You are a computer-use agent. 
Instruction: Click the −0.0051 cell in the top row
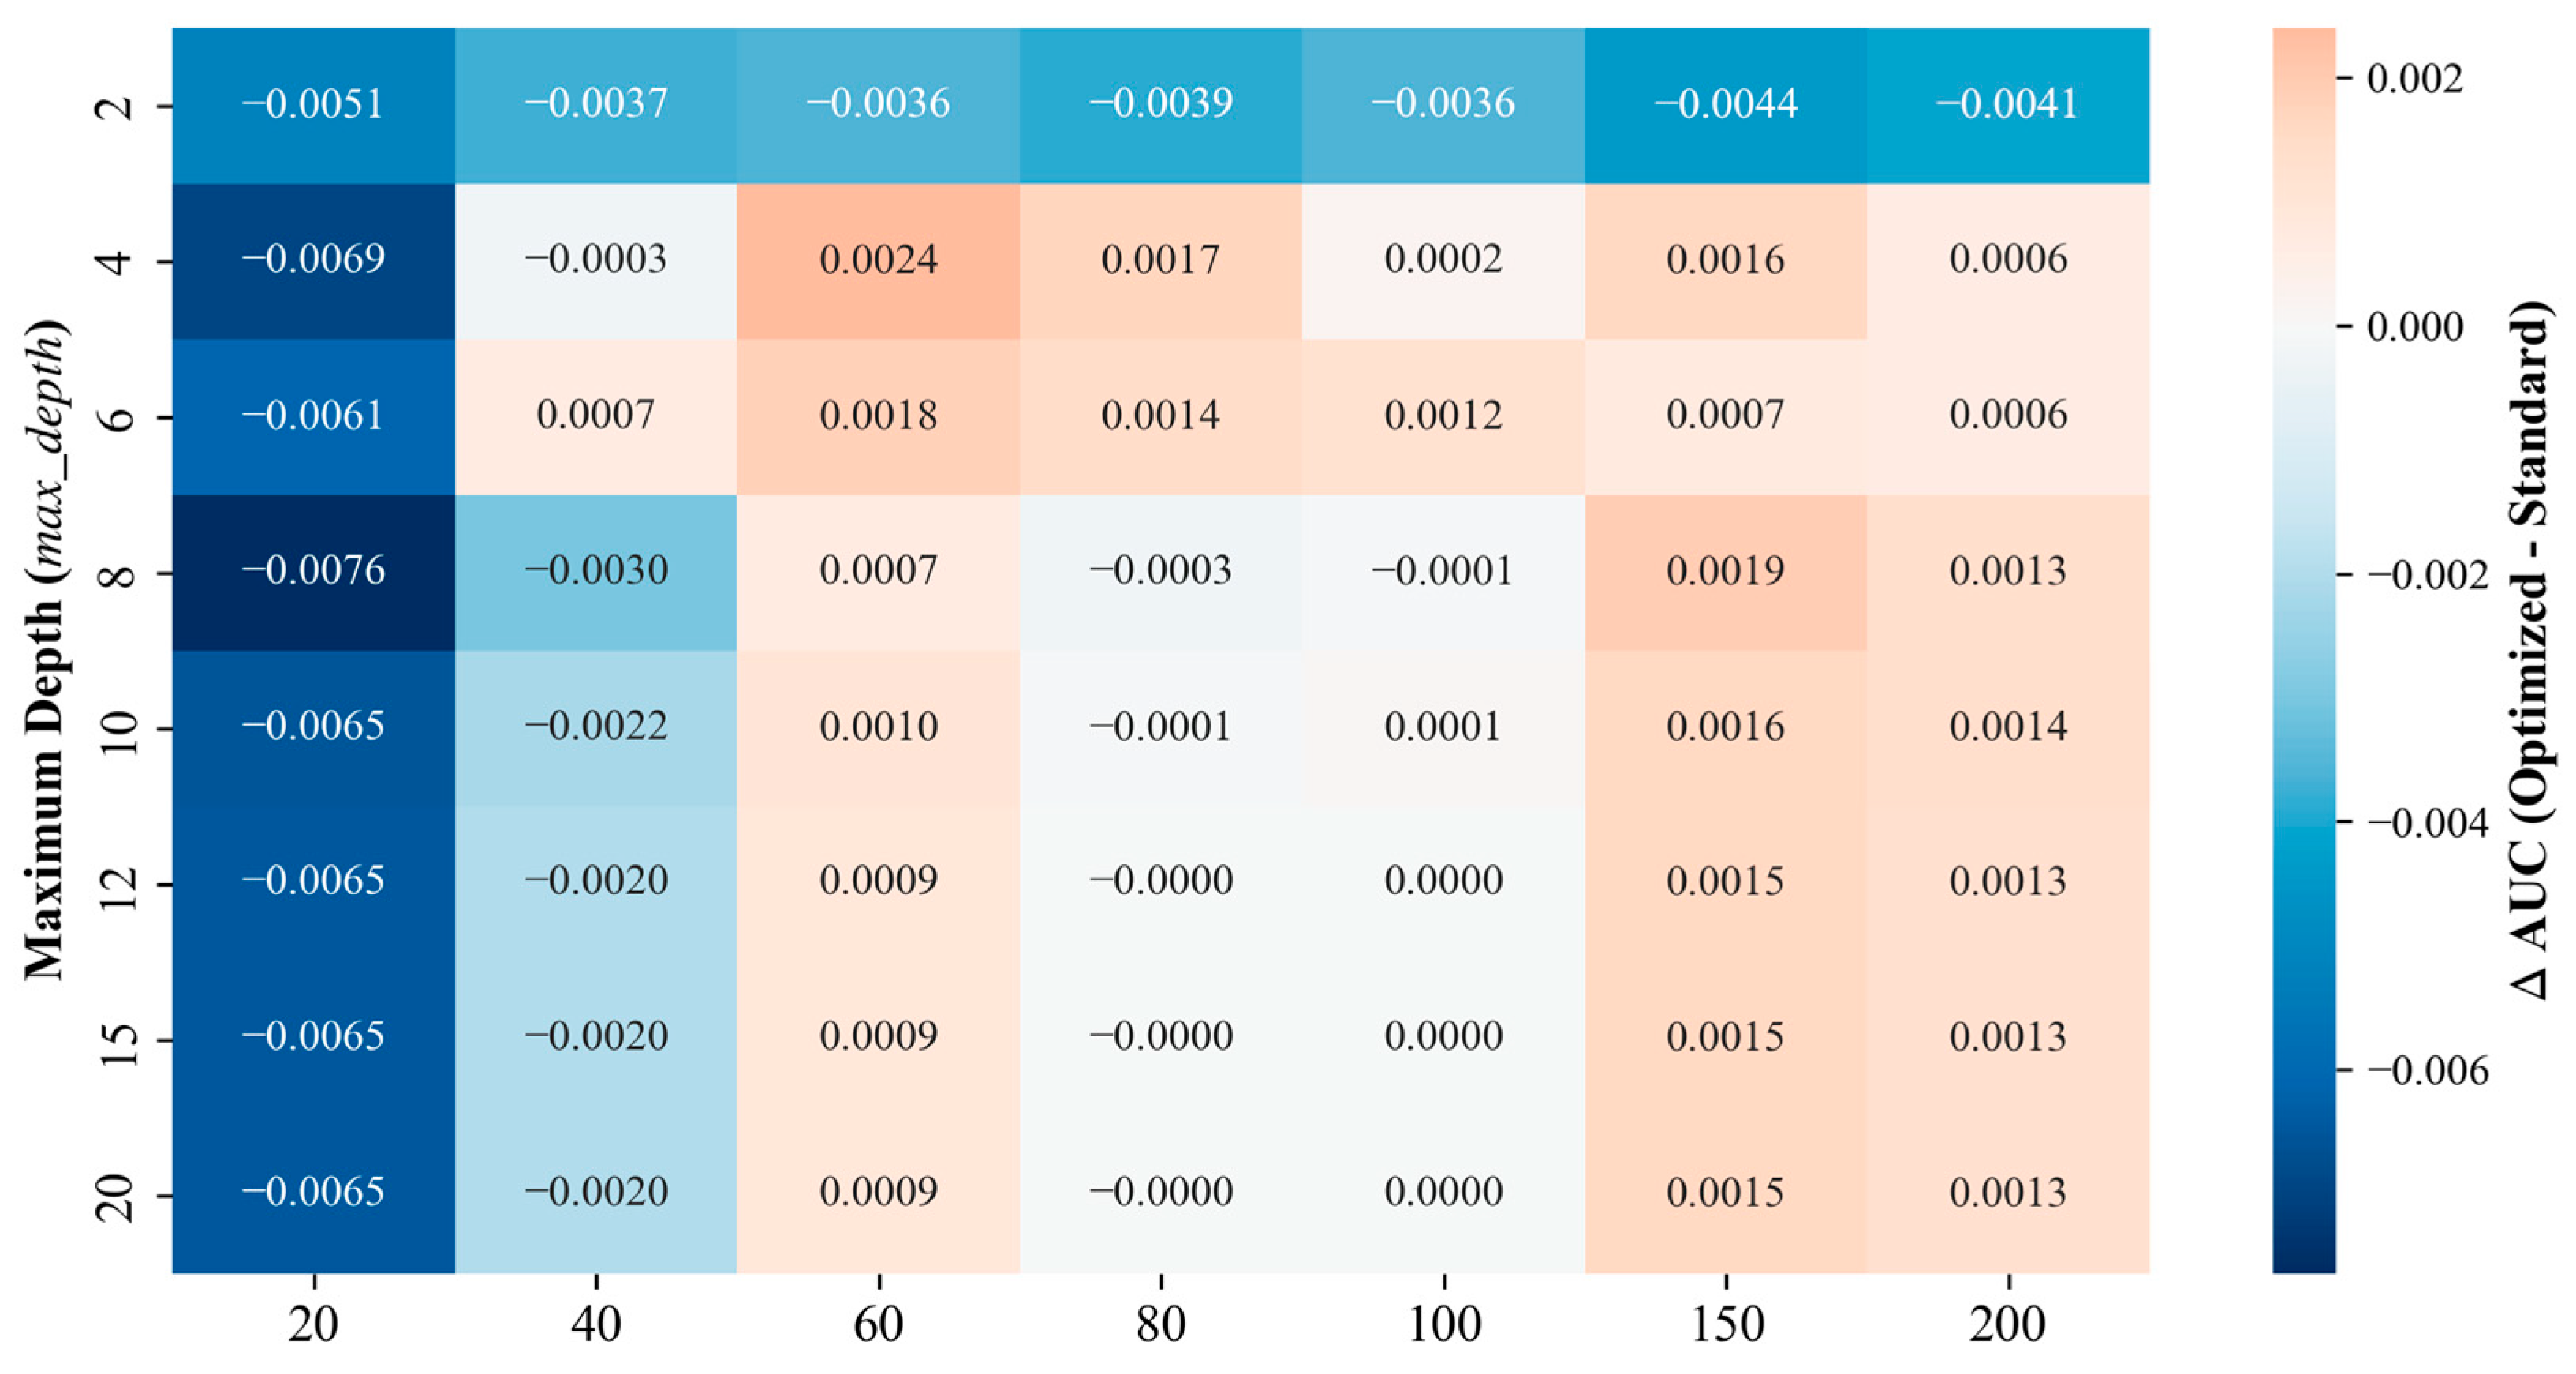pos(313,104)
